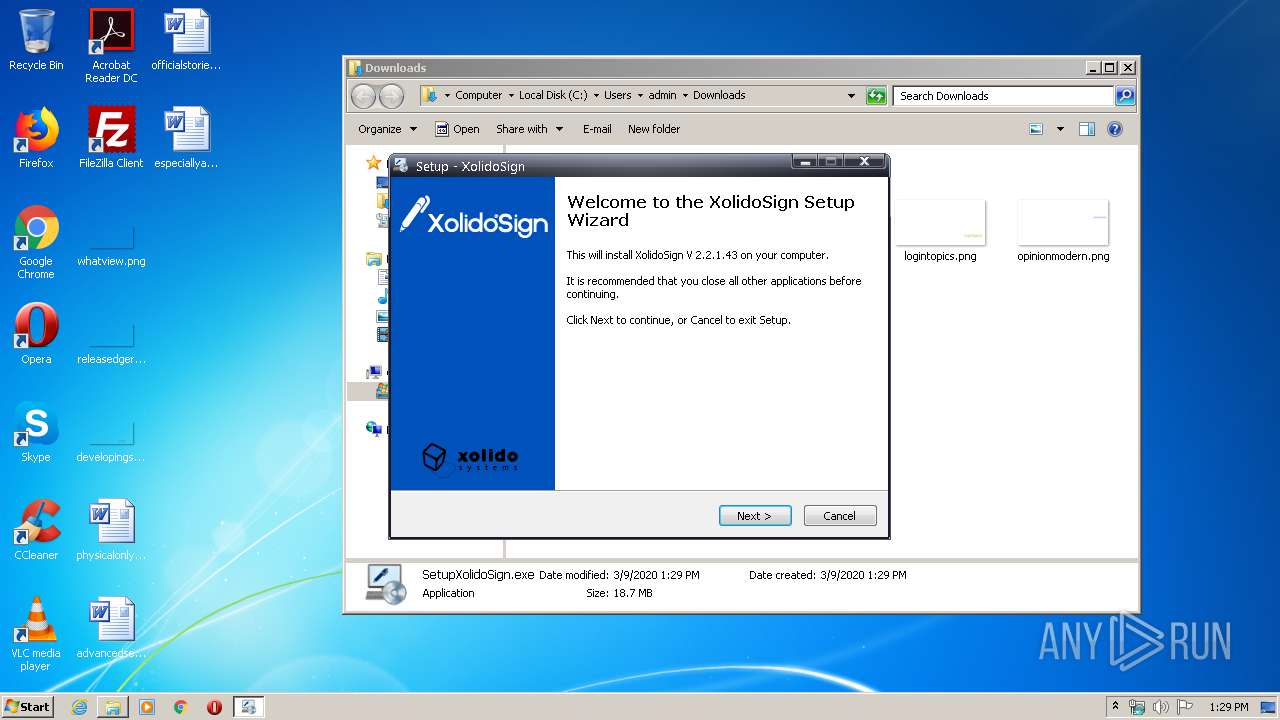1280x720 pixels.
Task: Open Action Center flag icon in tray
Action: pyautogui.click(x=1185, y=707)
